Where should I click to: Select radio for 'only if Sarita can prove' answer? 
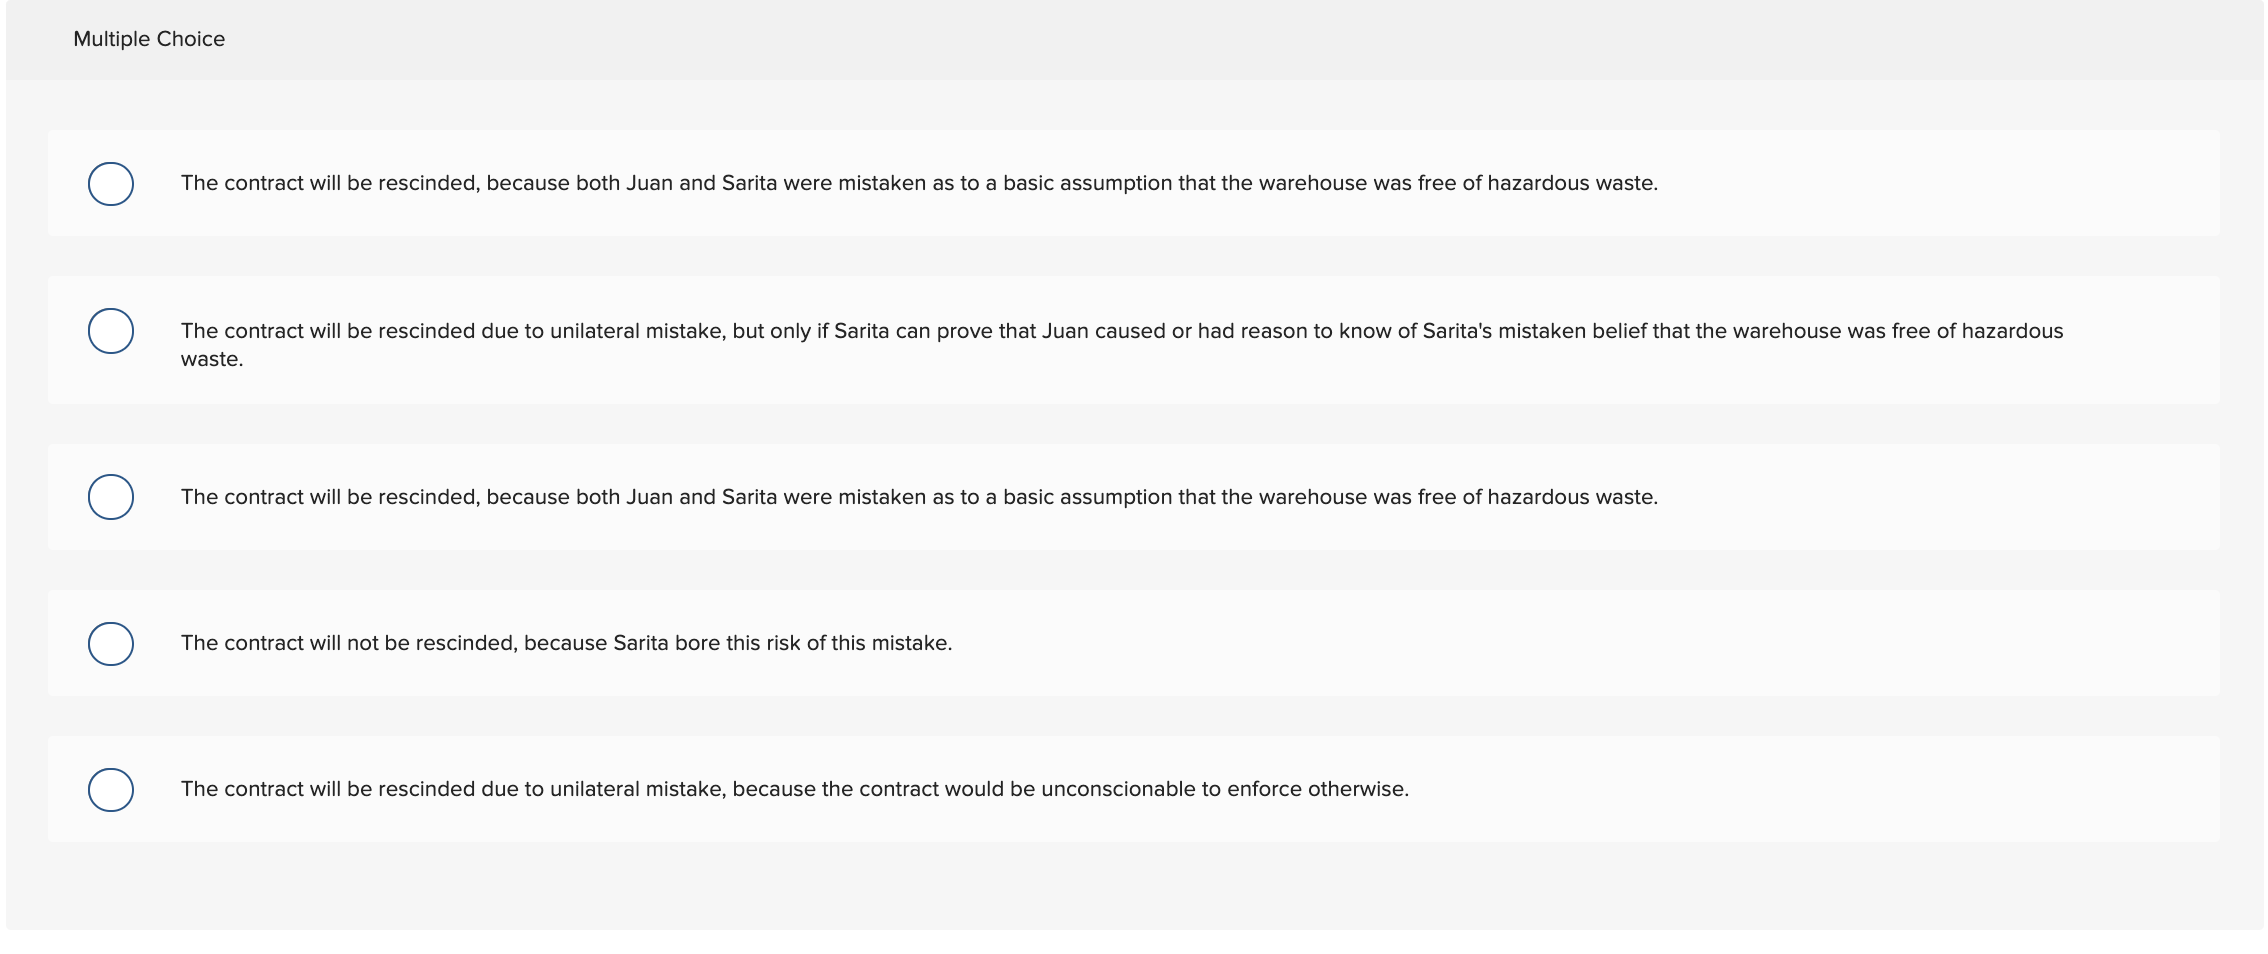coord(111,331)
